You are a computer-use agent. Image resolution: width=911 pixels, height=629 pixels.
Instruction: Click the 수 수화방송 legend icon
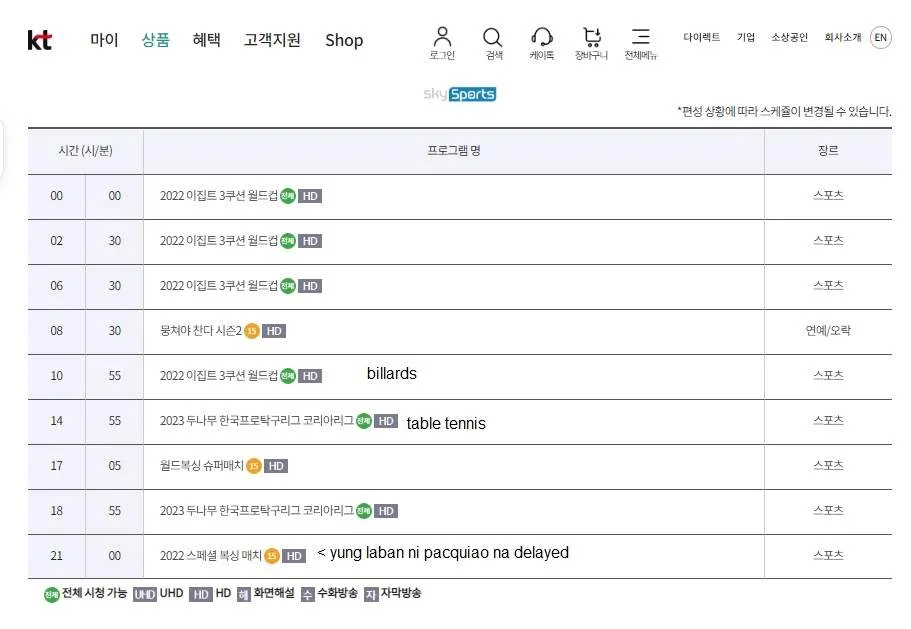[x=307, y=595]
